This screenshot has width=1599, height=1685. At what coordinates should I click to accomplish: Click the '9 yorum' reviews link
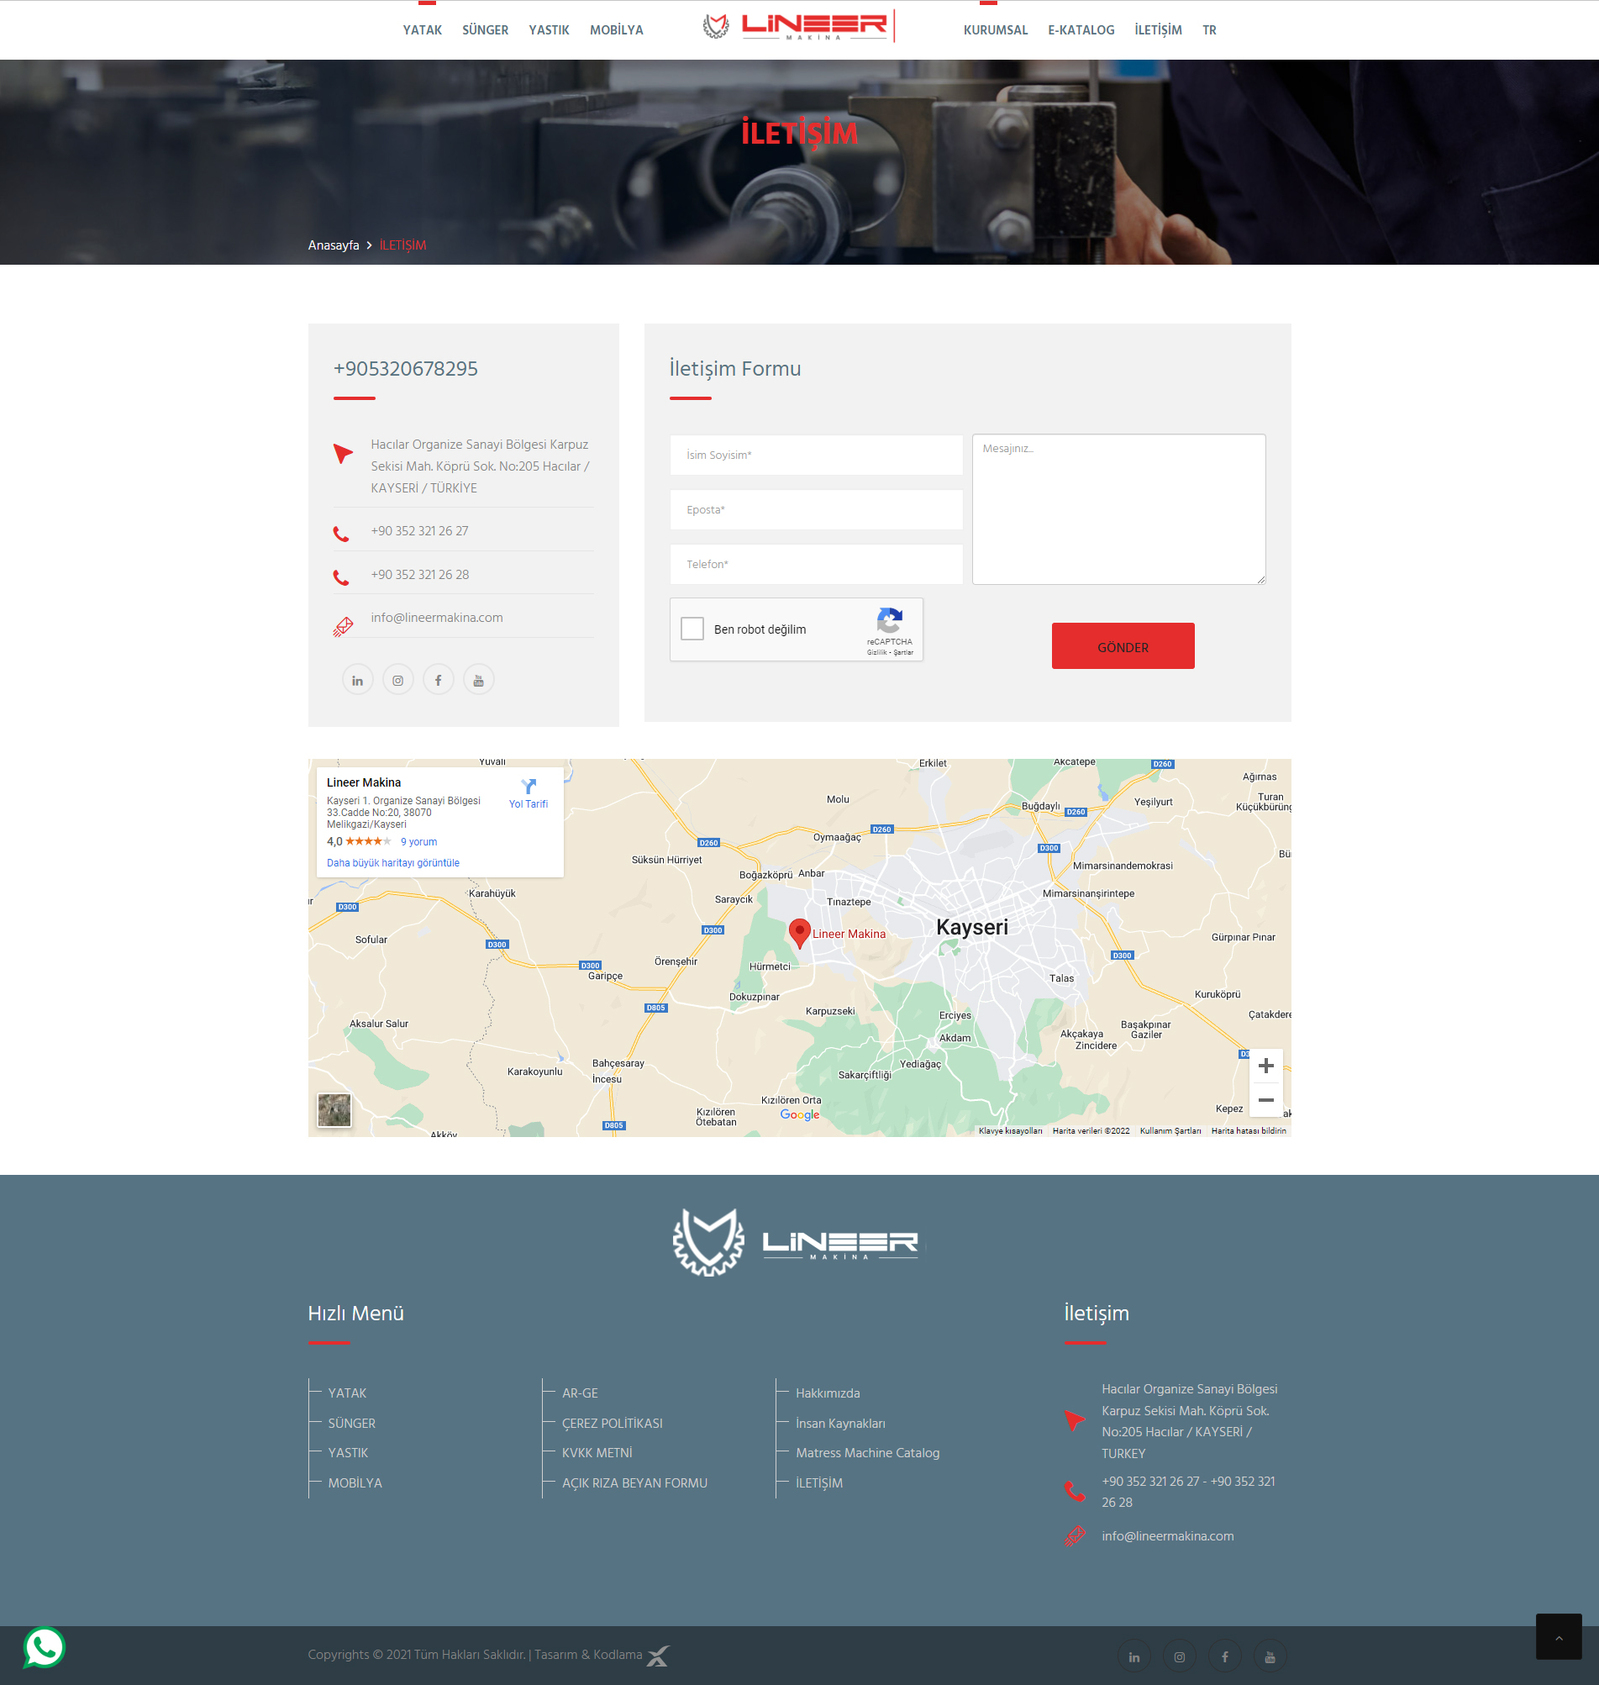(x=419, y=842)
